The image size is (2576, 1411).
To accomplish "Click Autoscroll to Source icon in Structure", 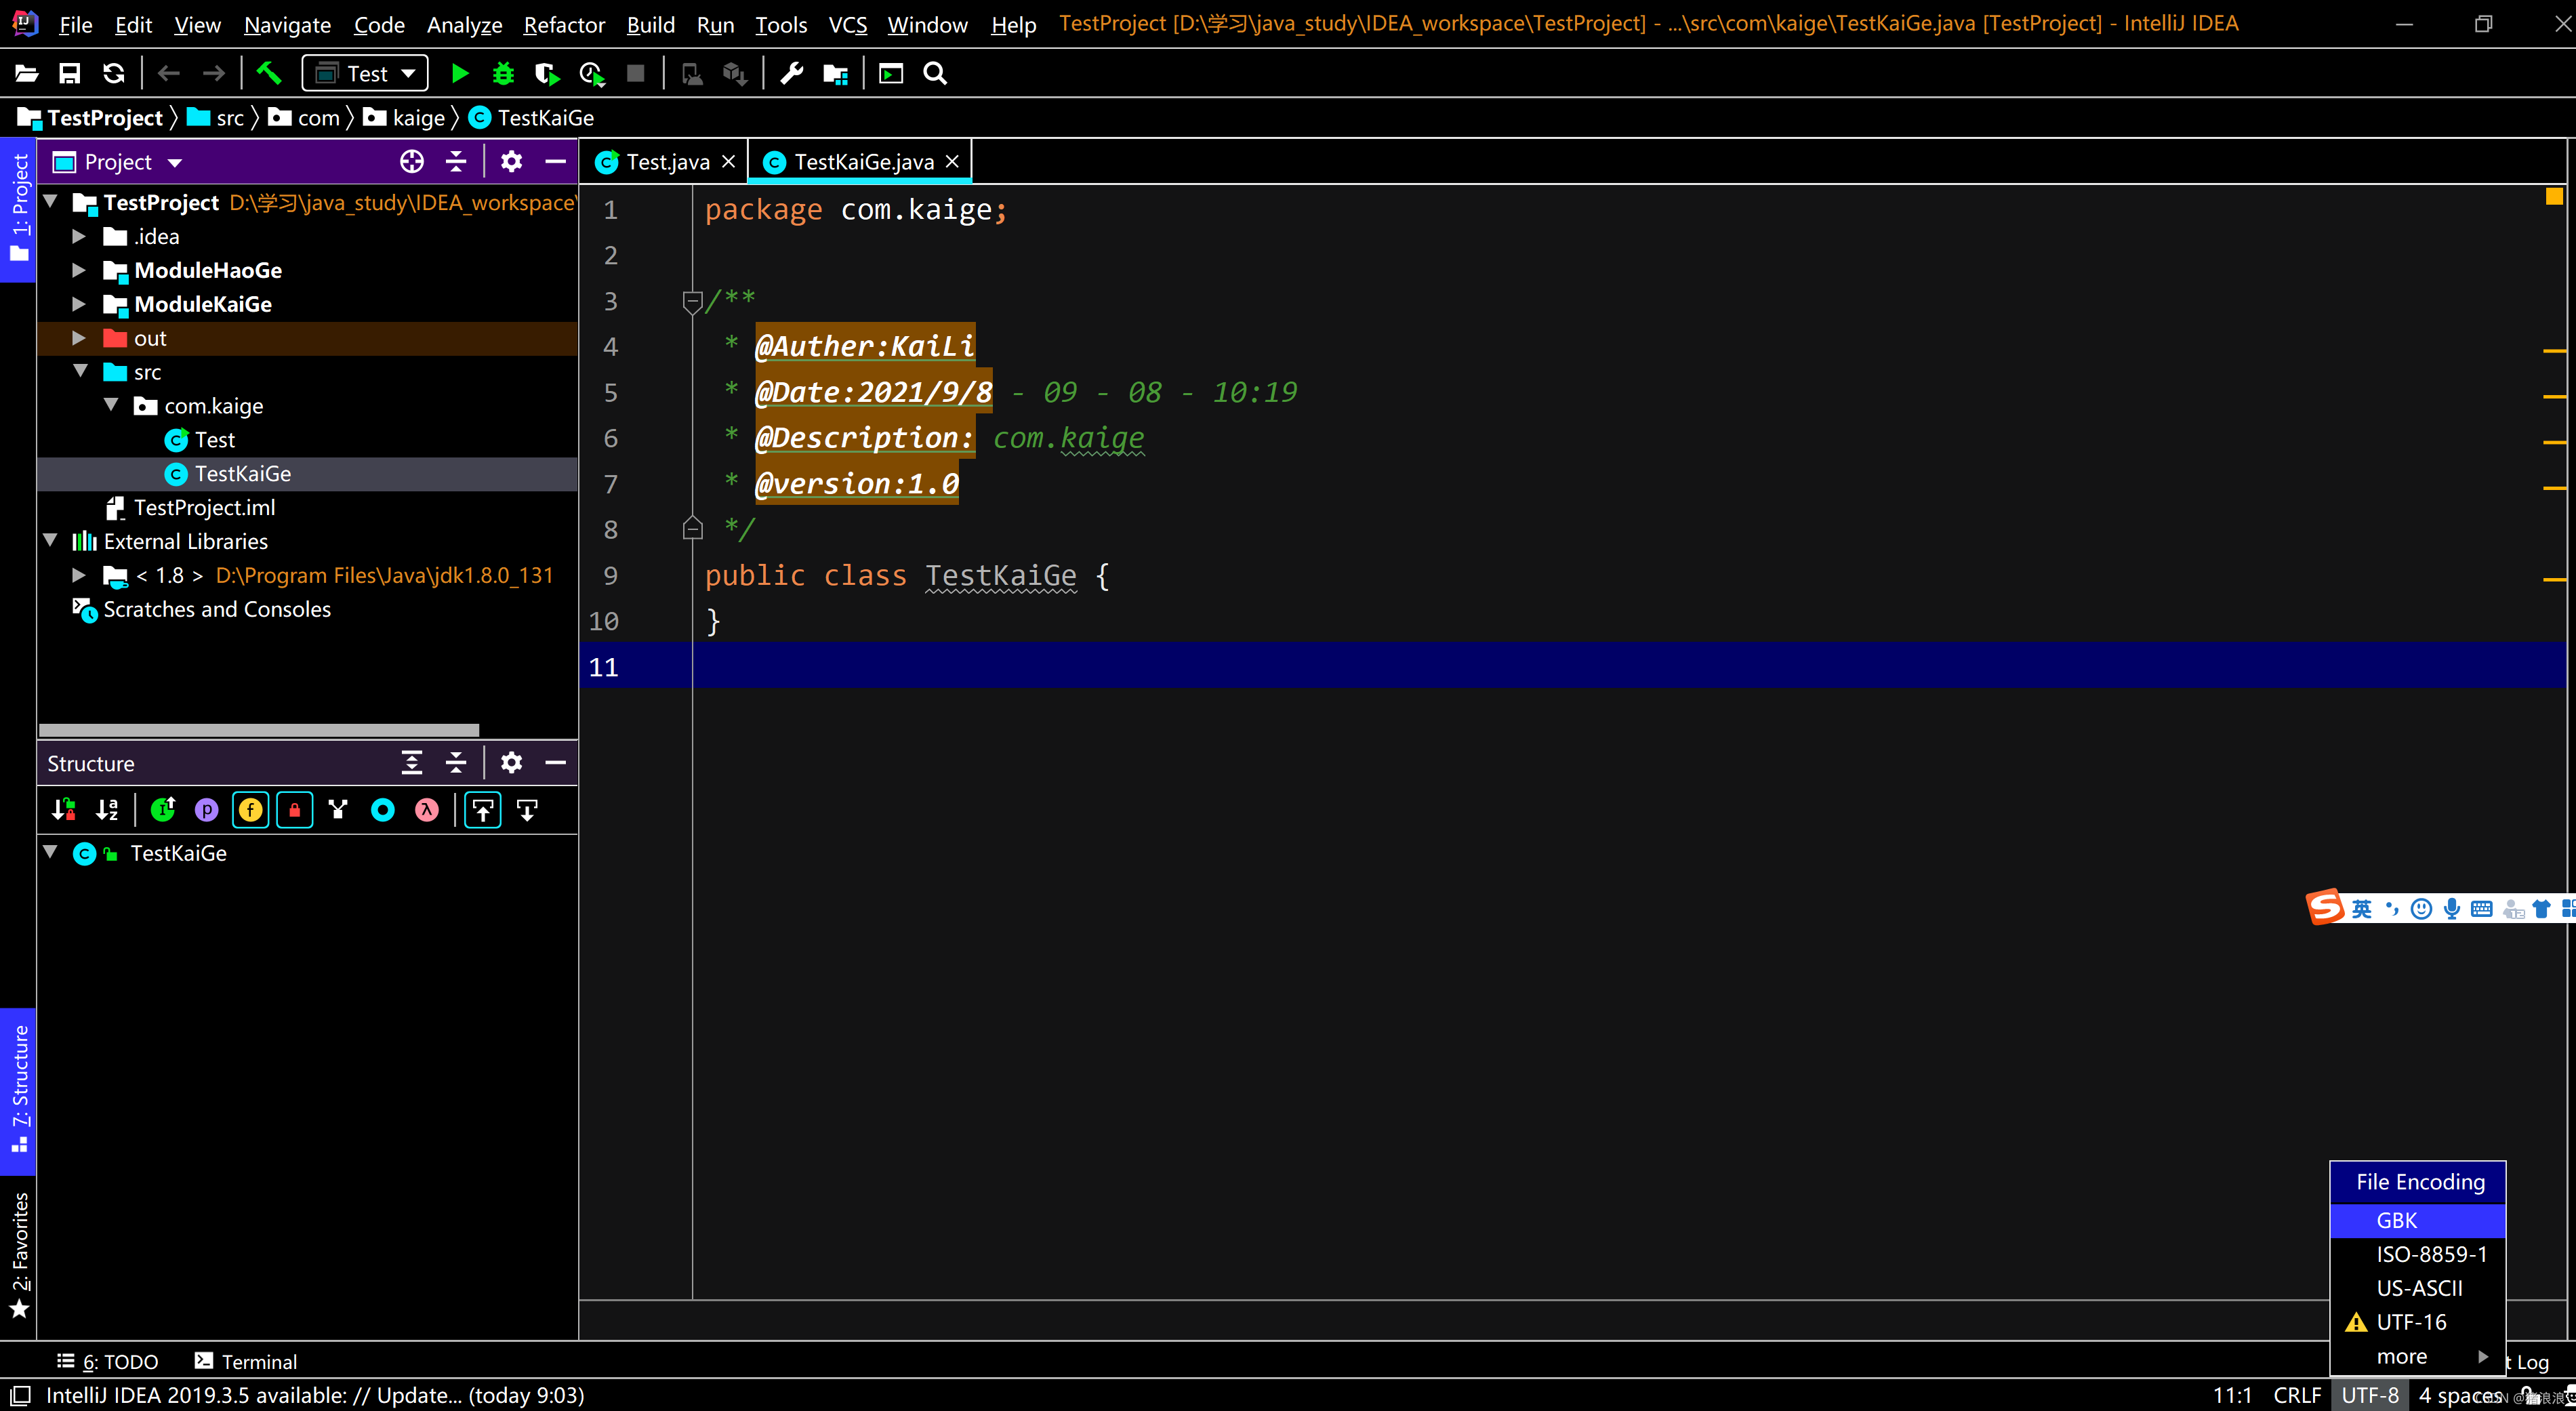I will click(483, 810).
